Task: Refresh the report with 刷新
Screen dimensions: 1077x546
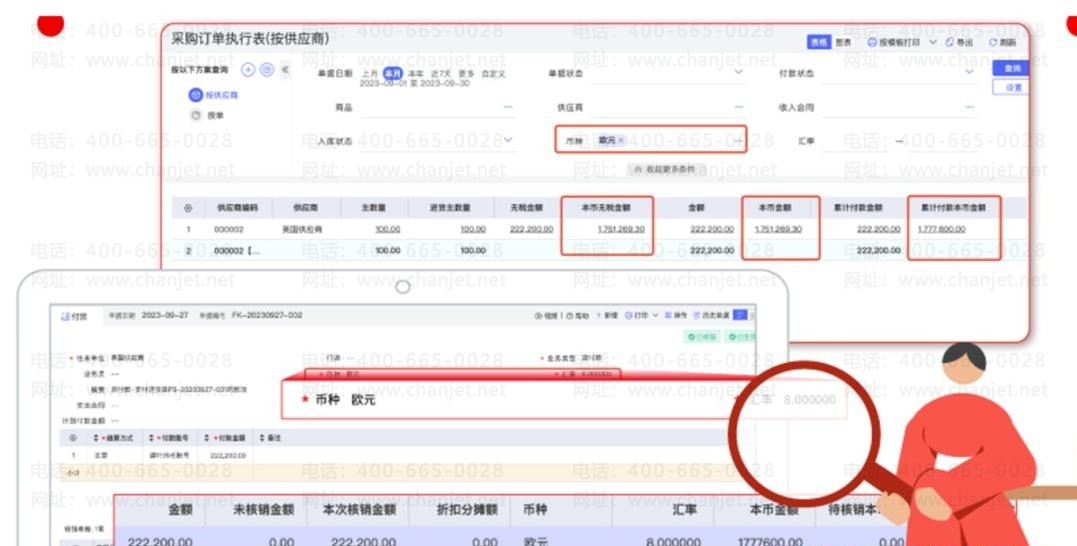Action: click(x=1003, y=43)
